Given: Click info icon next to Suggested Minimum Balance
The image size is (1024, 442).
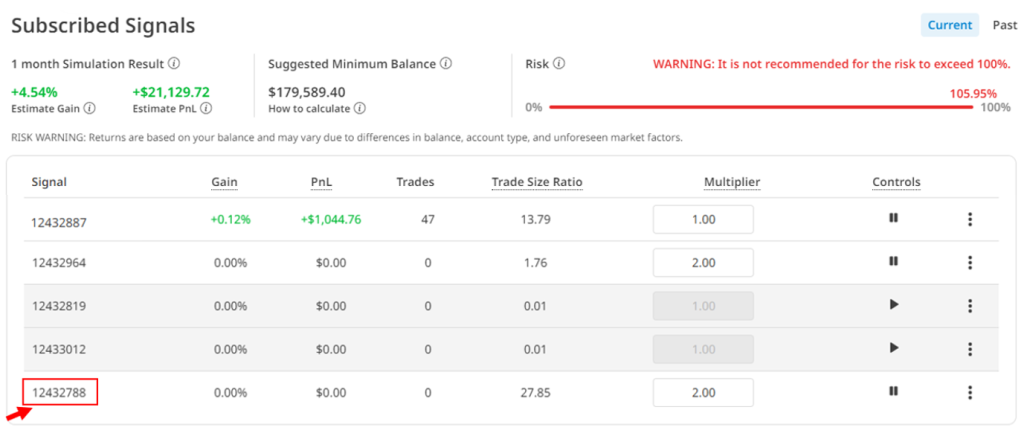Looking at the screenshot, I should point(446,63).
